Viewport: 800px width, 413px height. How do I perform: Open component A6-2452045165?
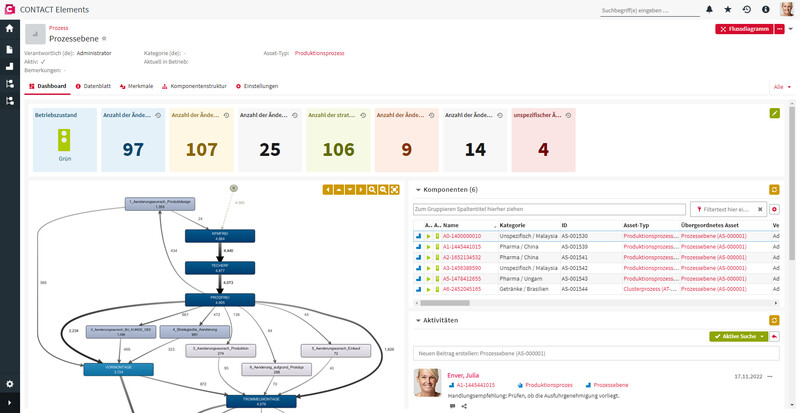pos(461,289)
